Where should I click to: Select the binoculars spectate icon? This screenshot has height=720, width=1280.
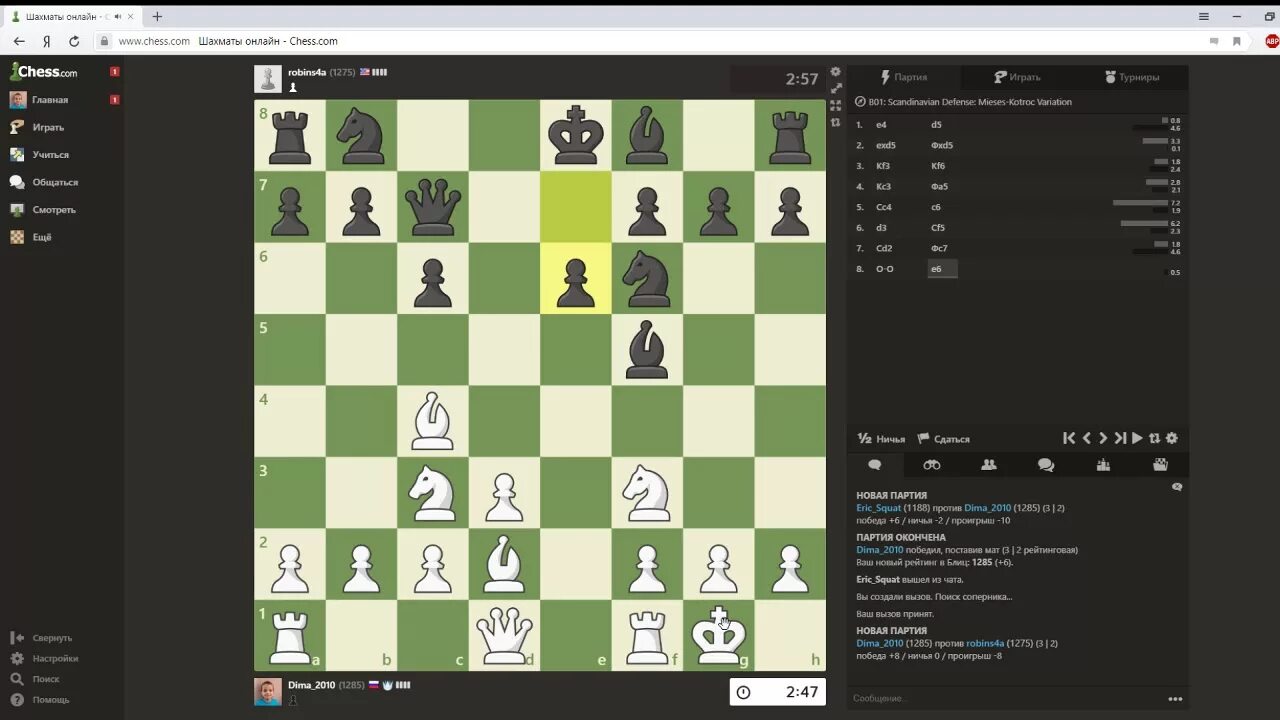click(x=931, y=464)
